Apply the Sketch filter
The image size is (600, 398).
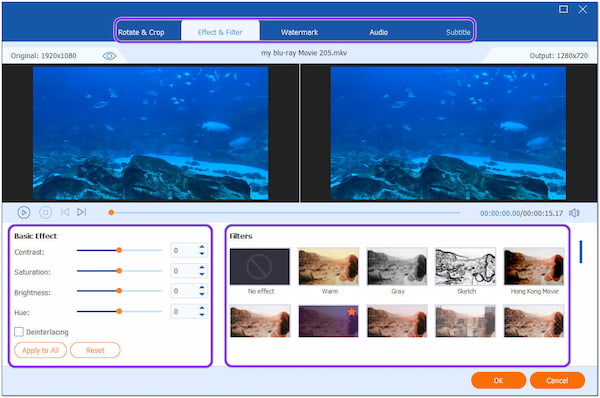coord(465,267)
